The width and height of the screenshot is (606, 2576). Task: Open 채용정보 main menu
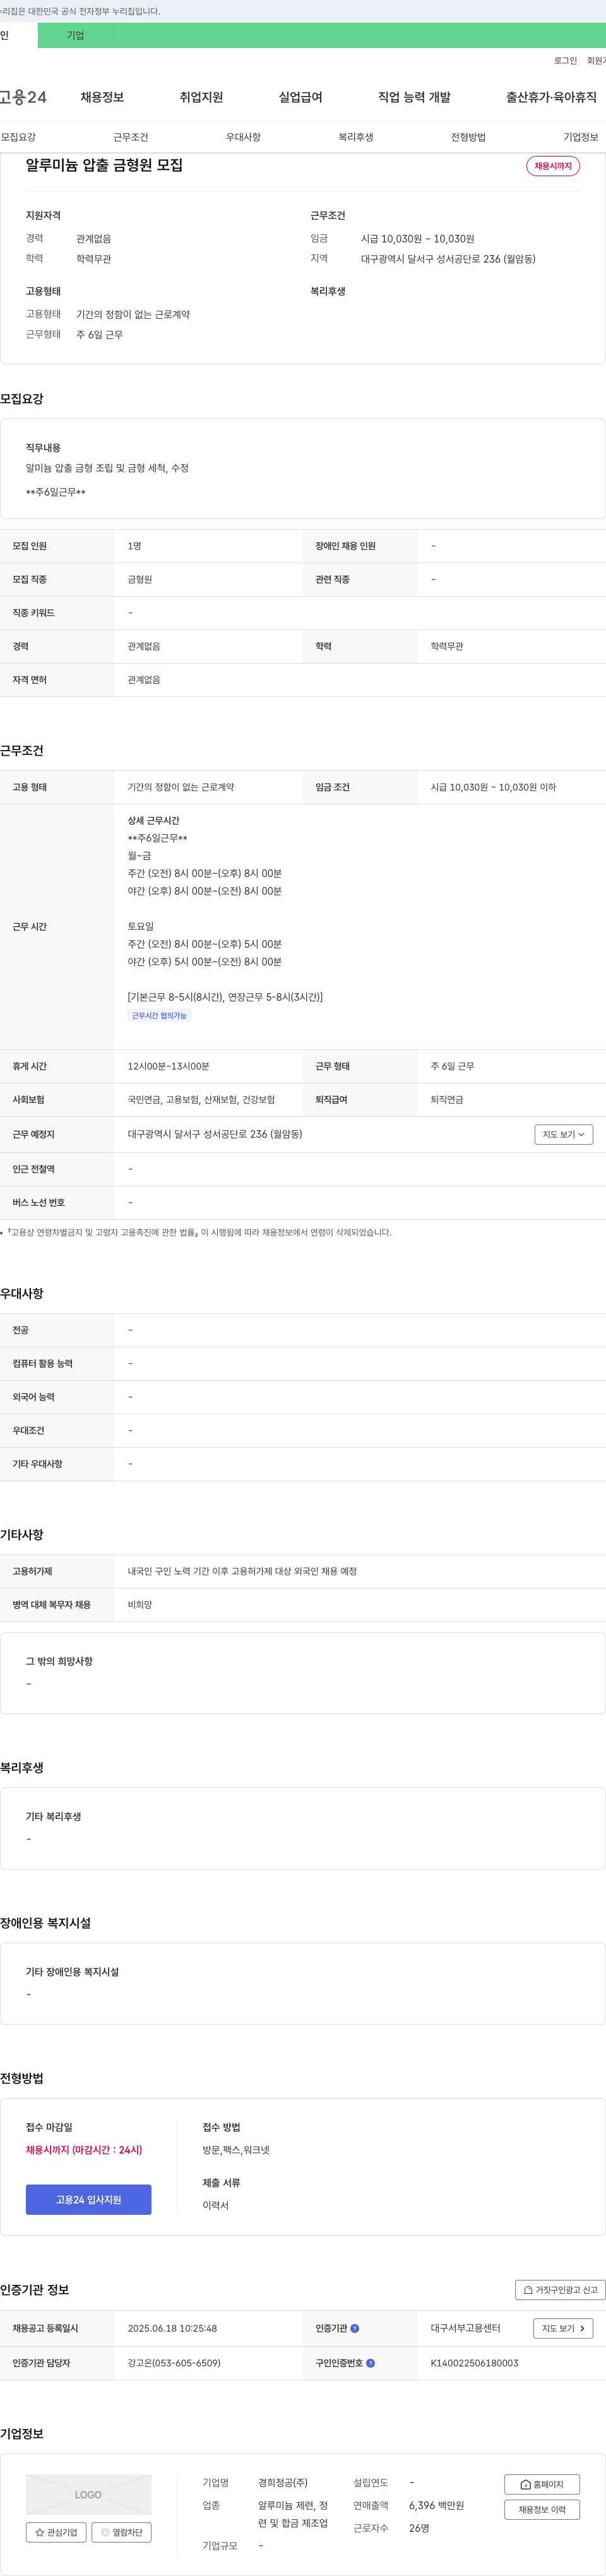tap(102, 97)
